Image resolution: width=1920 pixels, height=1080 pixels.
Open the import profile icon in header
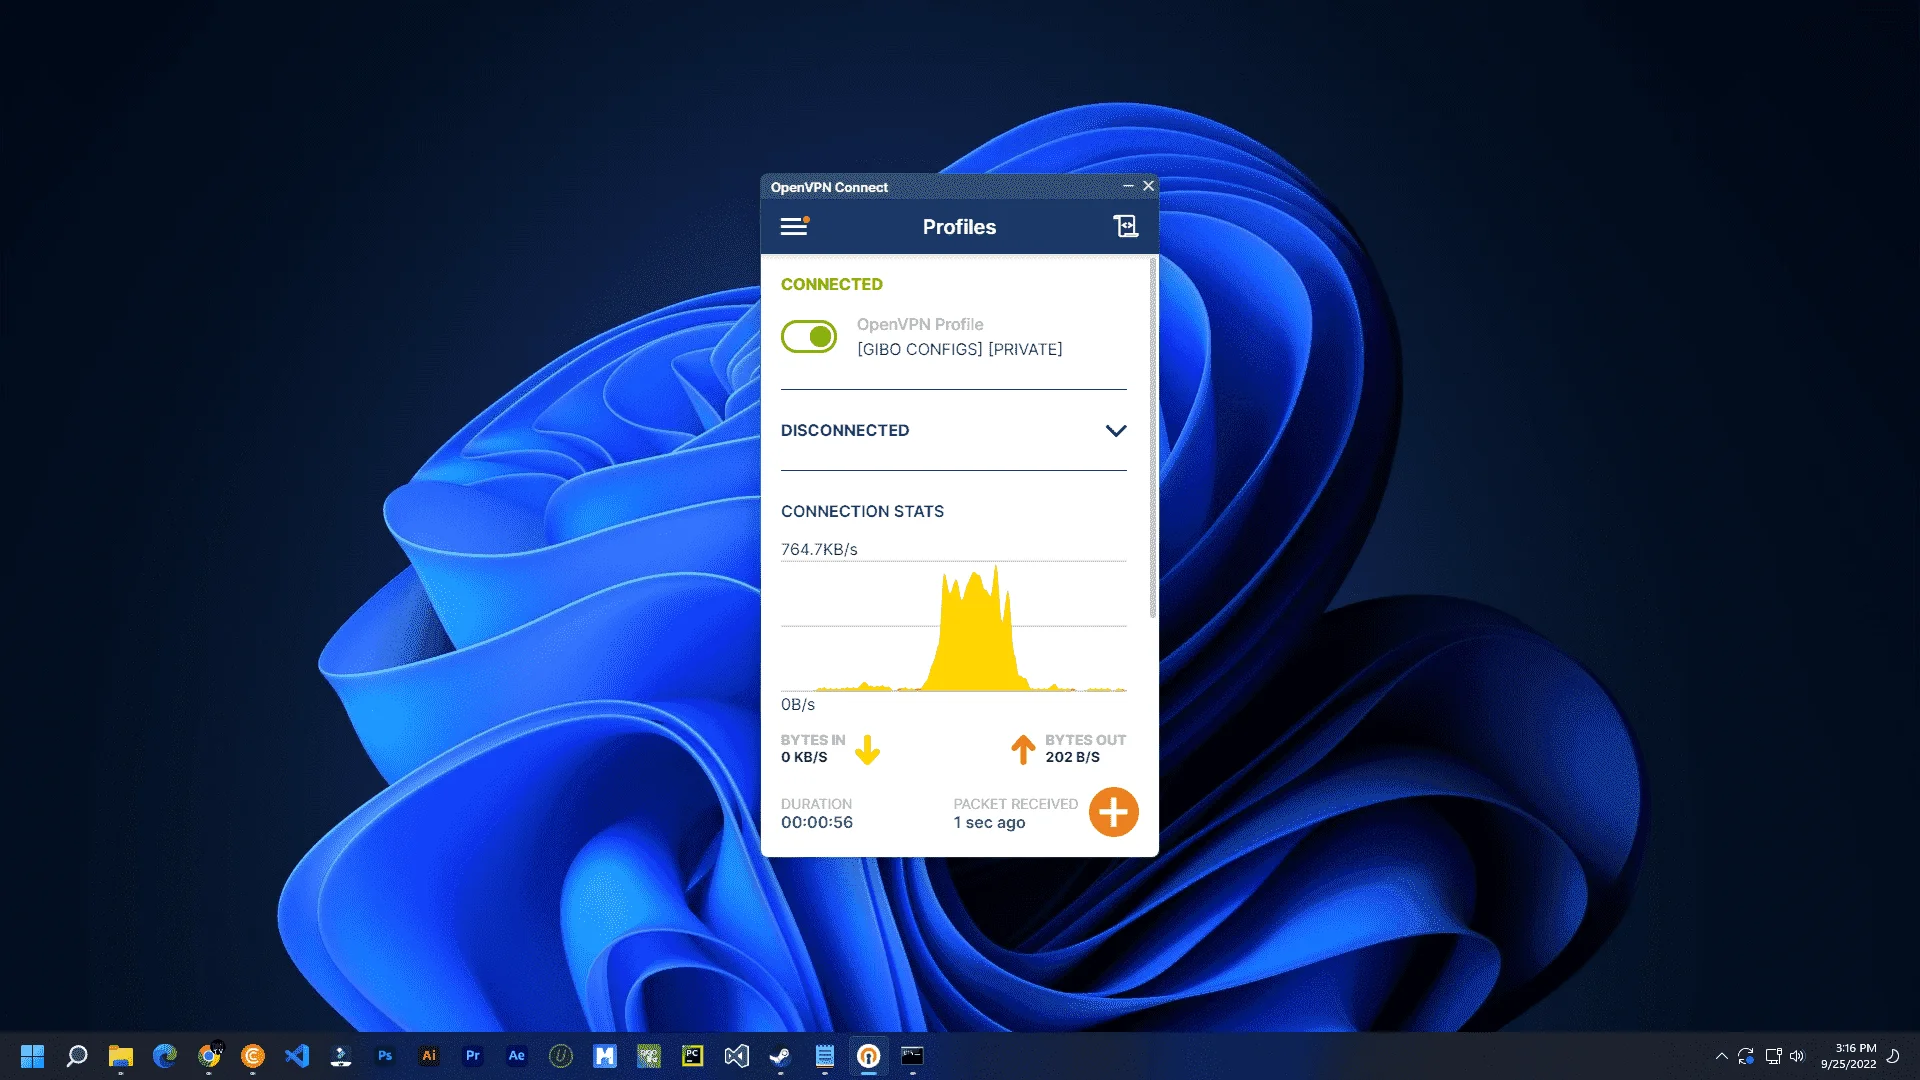click(1126, 227)
